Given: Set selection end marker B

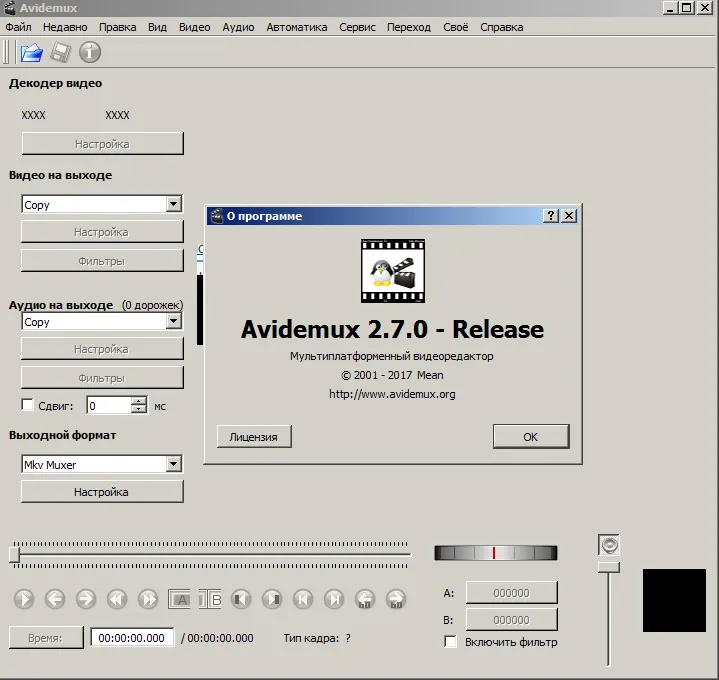Looking at the screenshot, I should [x=210, y=599].
